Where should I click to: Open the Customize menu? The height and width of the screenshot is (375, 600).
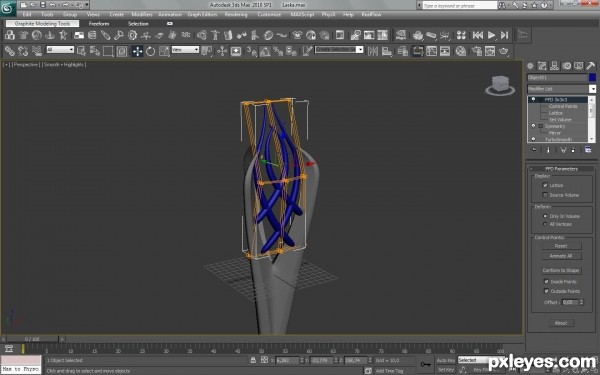pyautogui.click(x=269, y=15)
